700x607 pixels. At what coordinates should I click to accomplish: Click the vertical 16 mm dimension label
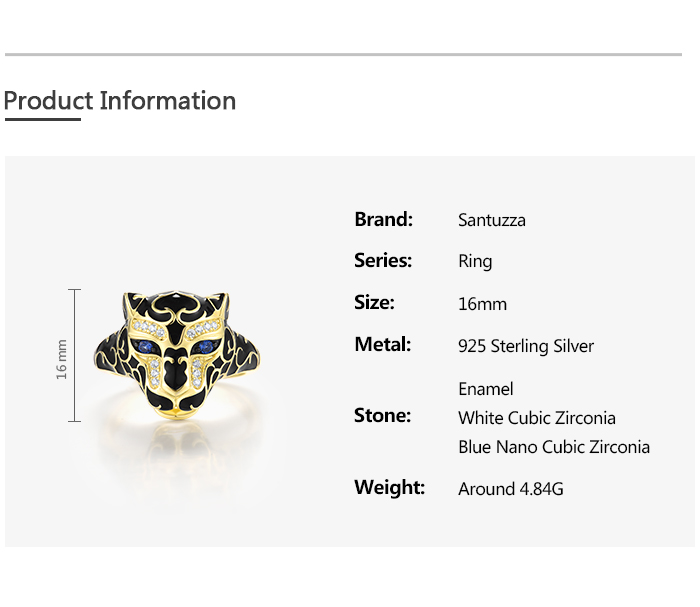(61, 358)
